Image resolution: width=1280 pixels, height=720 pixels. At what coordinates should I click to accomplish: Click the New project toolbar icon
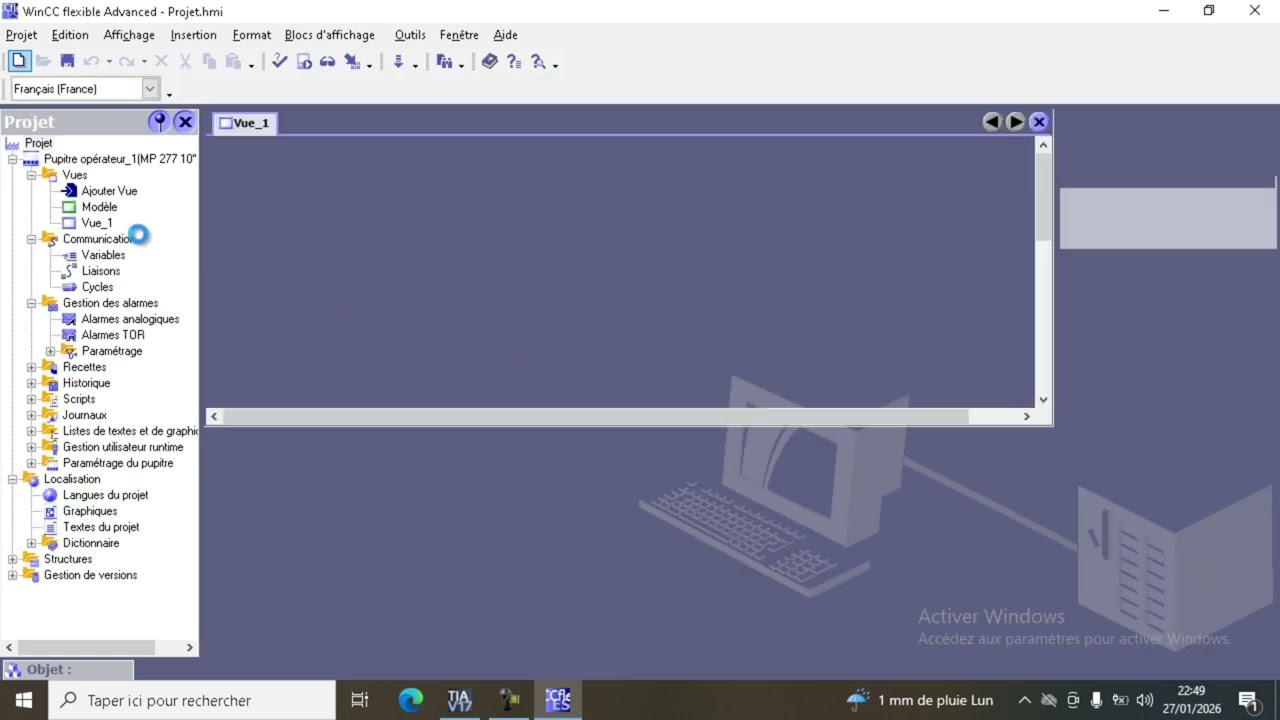(18, 61)
